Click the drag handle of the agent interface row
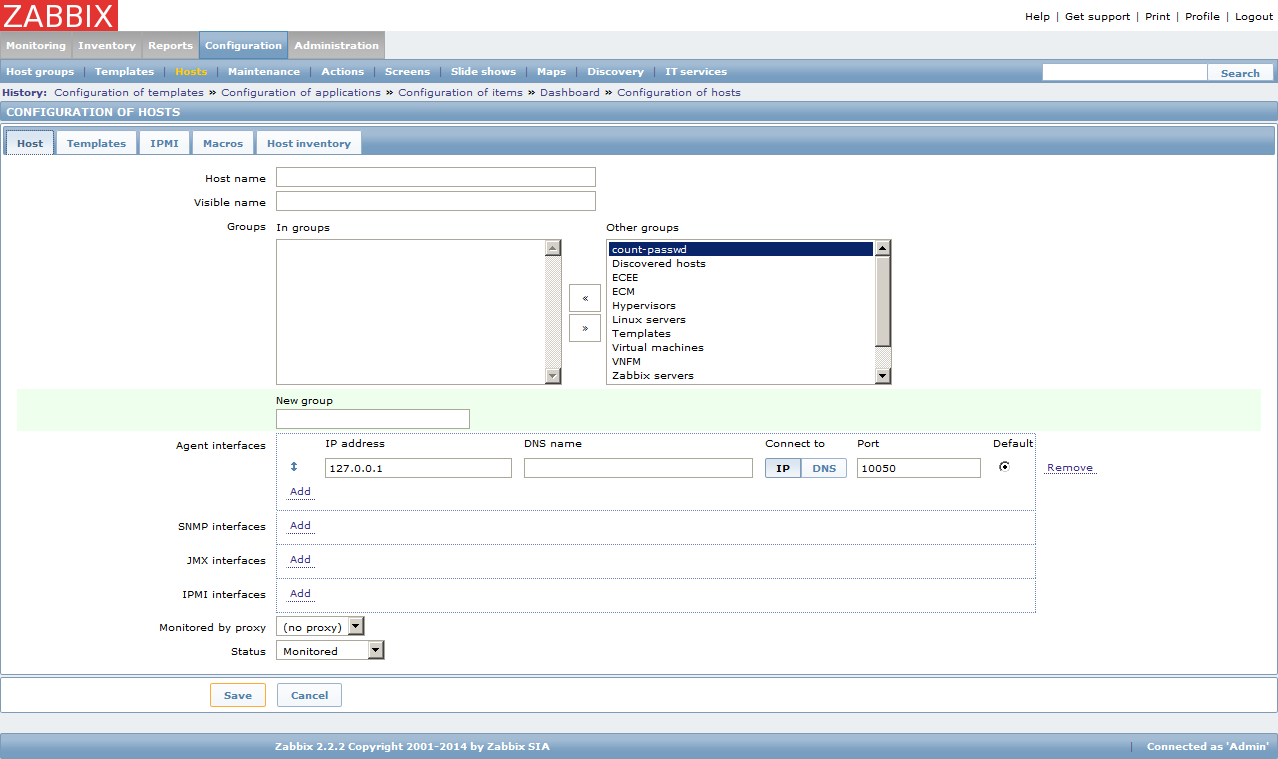This screenshot has width=1278, height=759. (294, 467)
